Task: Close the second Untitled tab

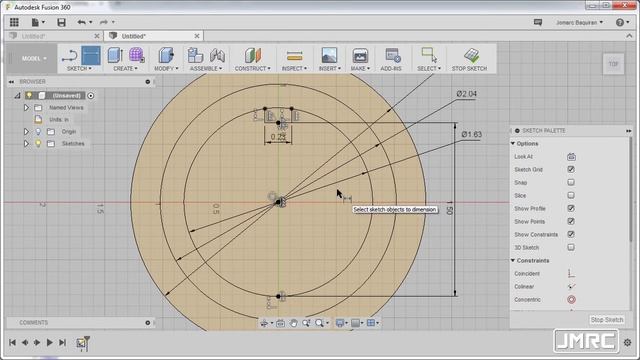Action: tap(197, 36)
